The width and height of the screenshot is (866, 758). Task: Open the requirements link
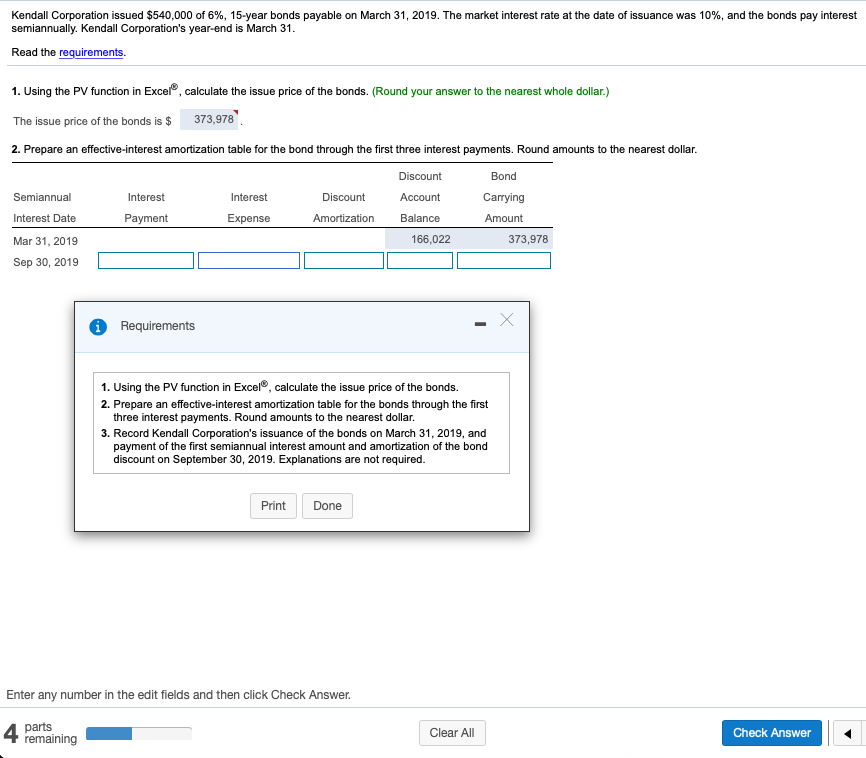(91, 52)
